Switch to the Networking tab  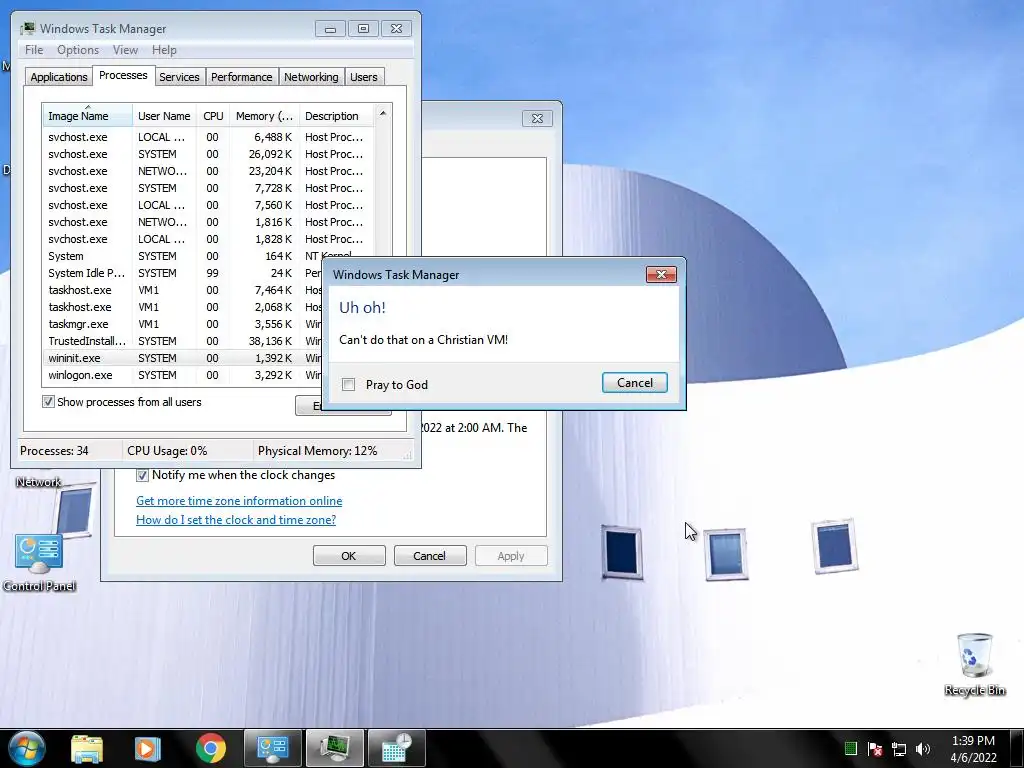point(311,77)
